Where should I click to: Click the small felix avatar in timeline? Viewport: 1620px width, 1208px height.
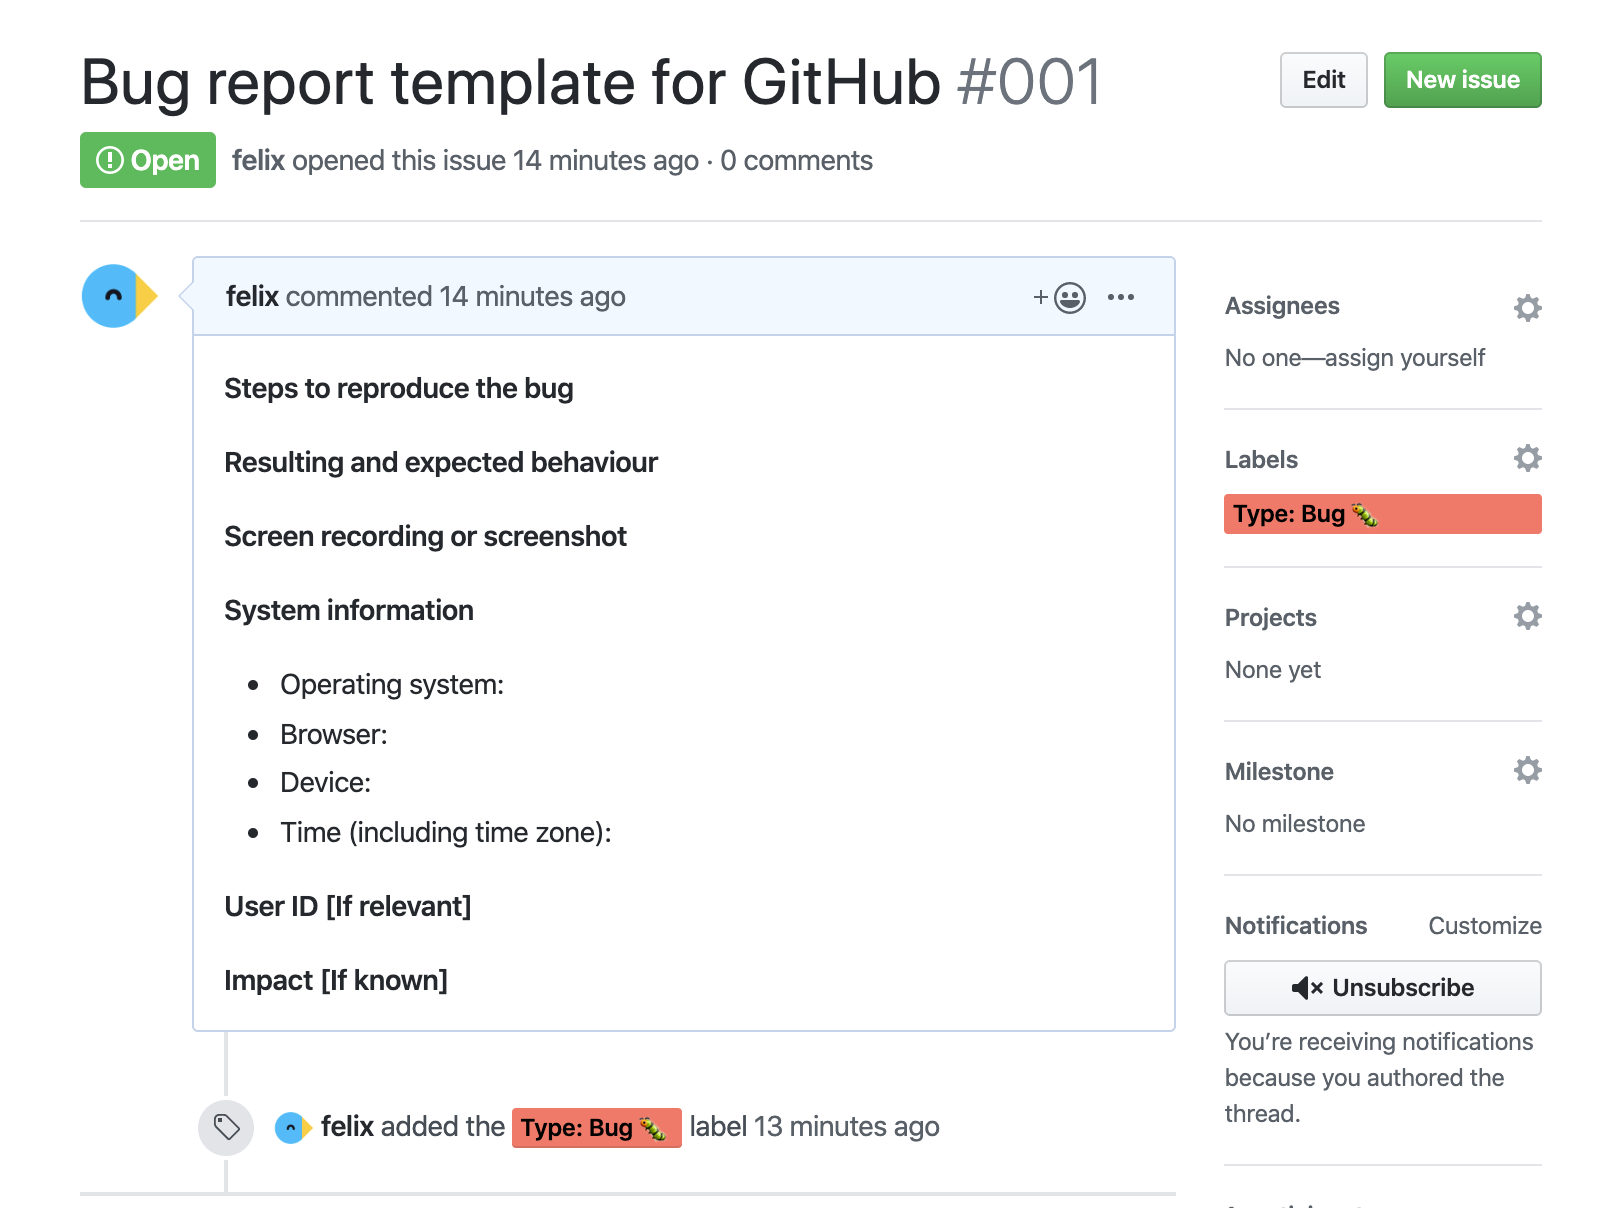(292, 1128)
